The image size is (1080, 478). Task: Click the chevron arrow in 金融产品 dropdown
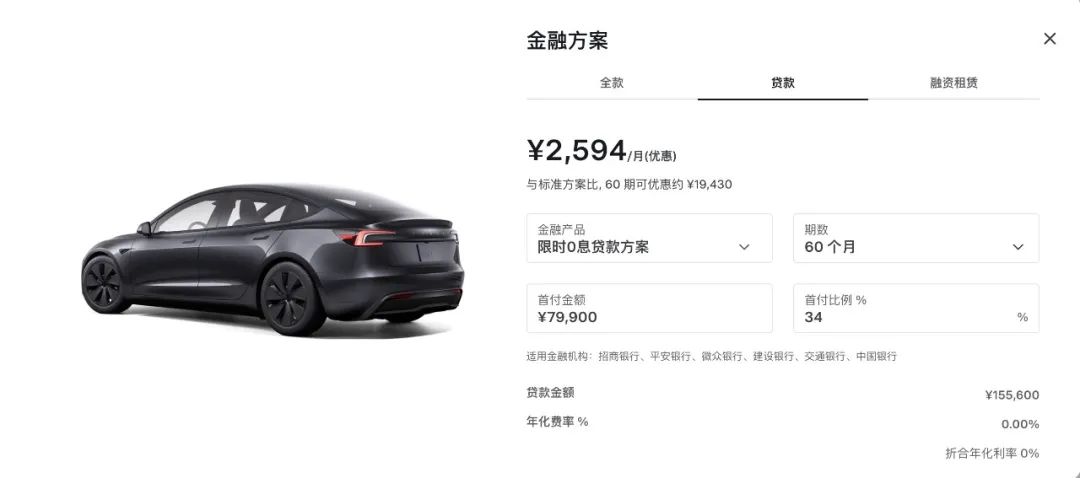pyautogui.click(x=744, y=247)
